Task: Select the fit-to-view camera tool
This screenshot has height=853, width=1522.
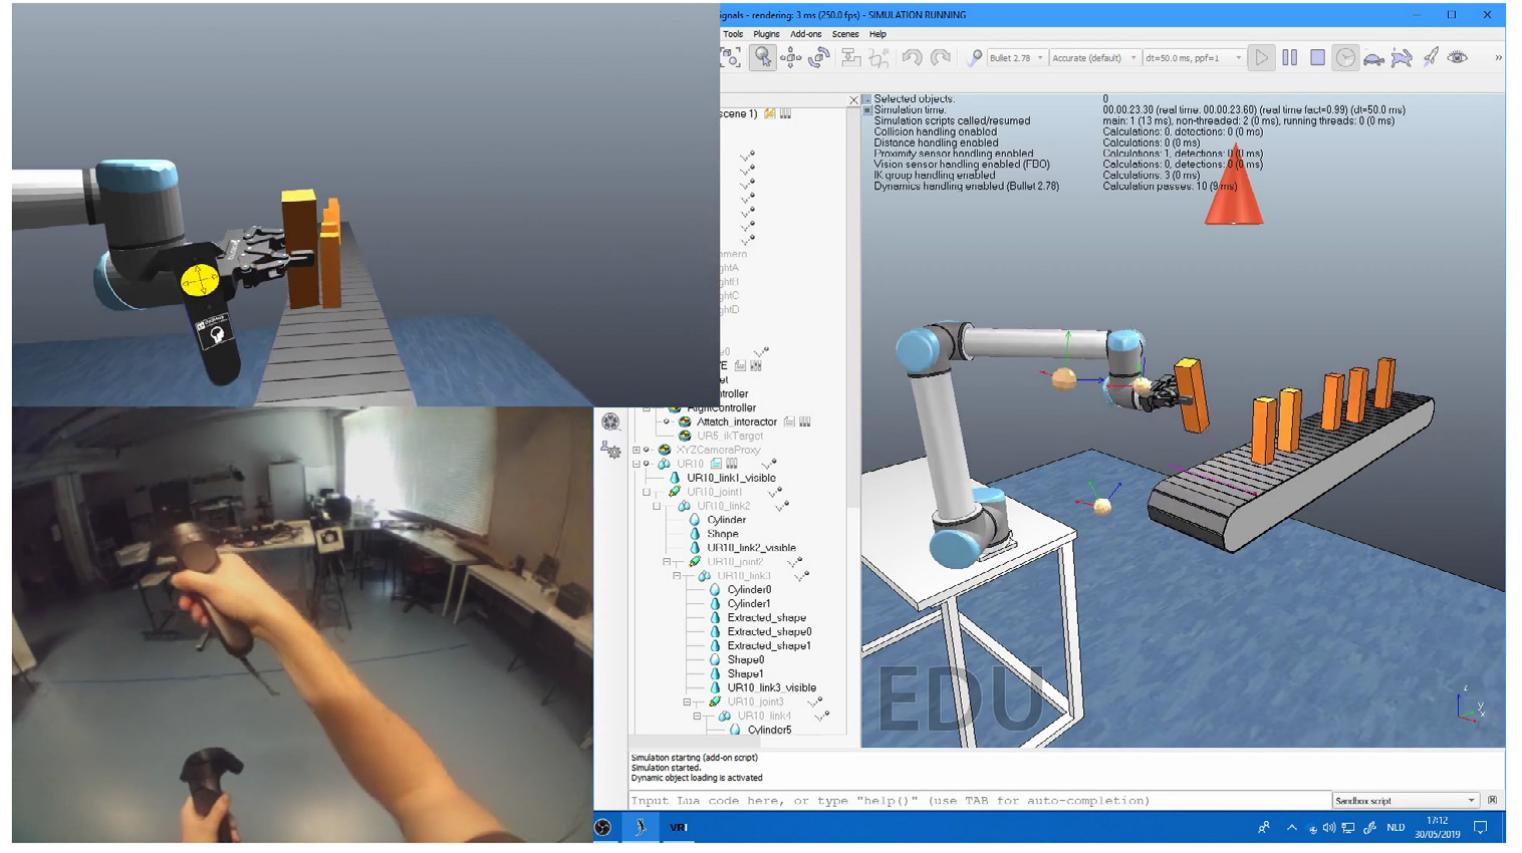Action: click(x=731, y=58)
